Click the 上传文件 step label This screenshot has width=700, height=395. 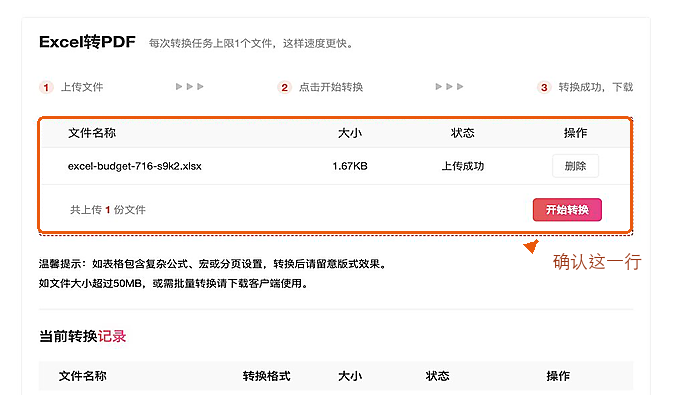coord(82,87)
